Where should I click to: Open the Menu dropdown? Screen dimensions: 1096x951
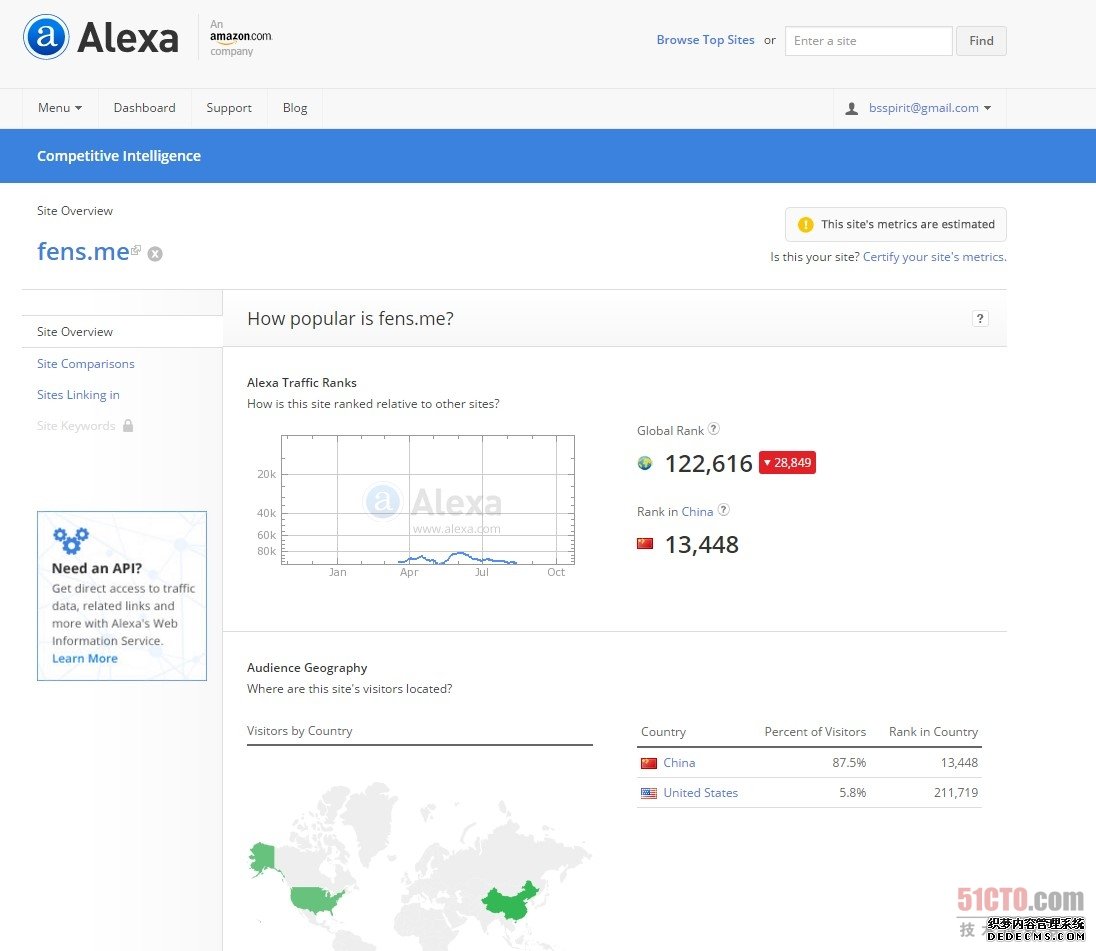(x=59, y=107)
